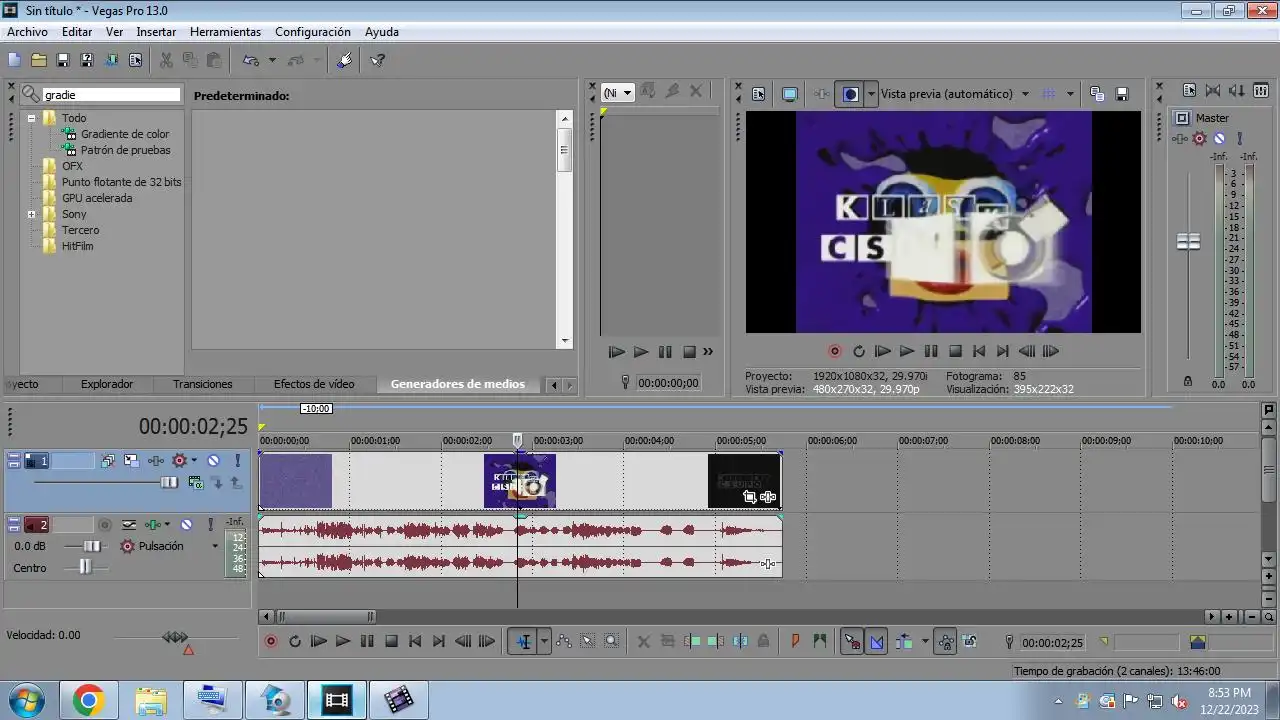Solo video track 1
Screen dimensions: 1280x720
point(237,461)
